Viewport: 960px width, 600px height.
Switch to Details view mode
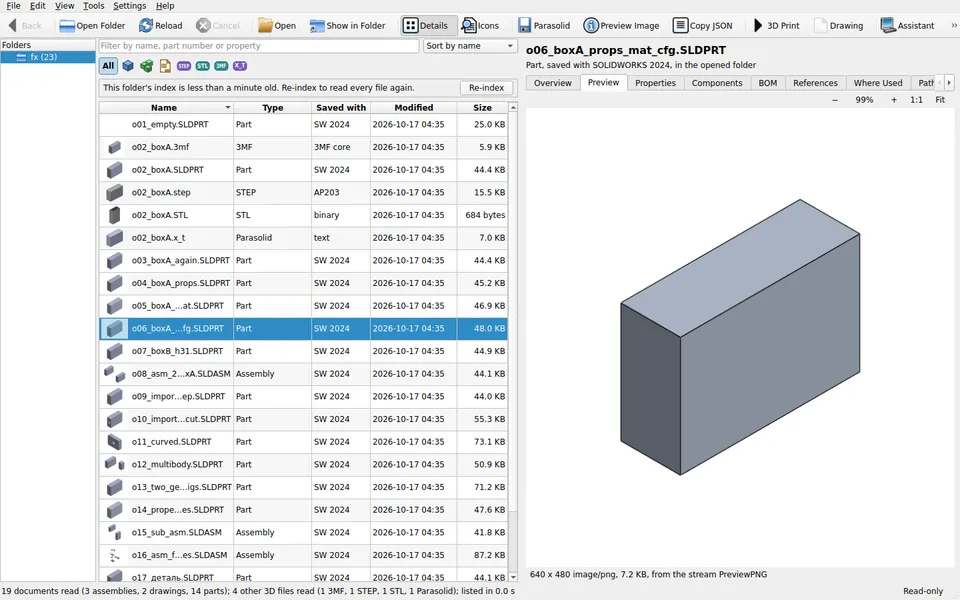pos(429,26)
